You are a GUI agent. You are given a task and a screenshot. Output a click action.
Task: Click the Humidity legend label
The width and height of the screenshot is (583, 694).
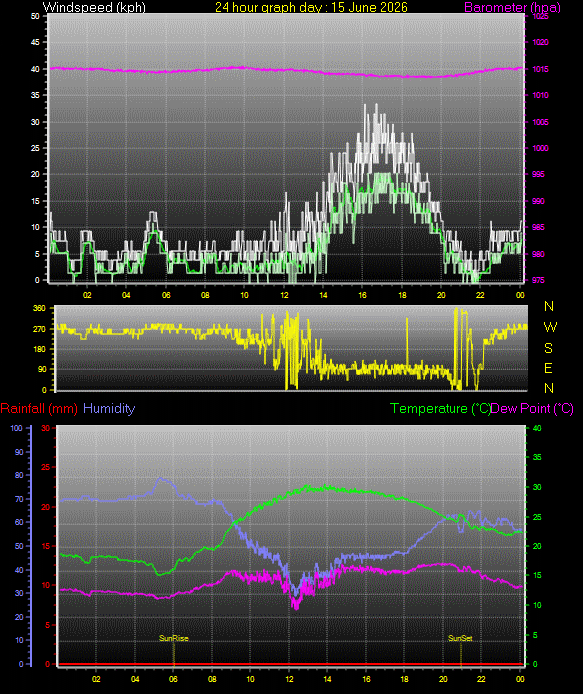[x=109, y=408]
